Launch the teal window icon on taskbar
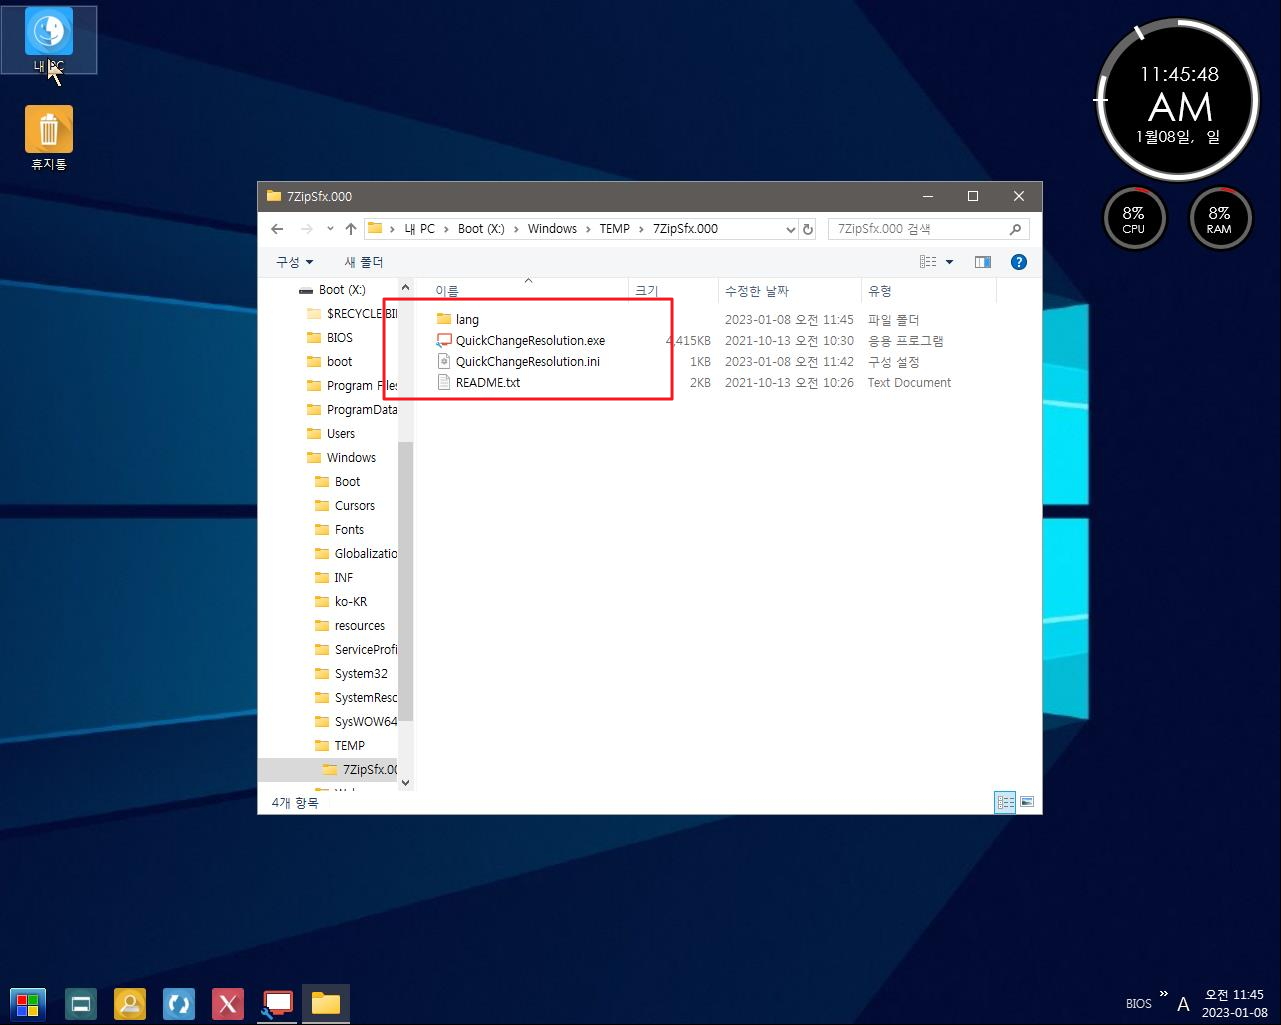This screenshot has width=1281, height=1025. click(81, 1003)
